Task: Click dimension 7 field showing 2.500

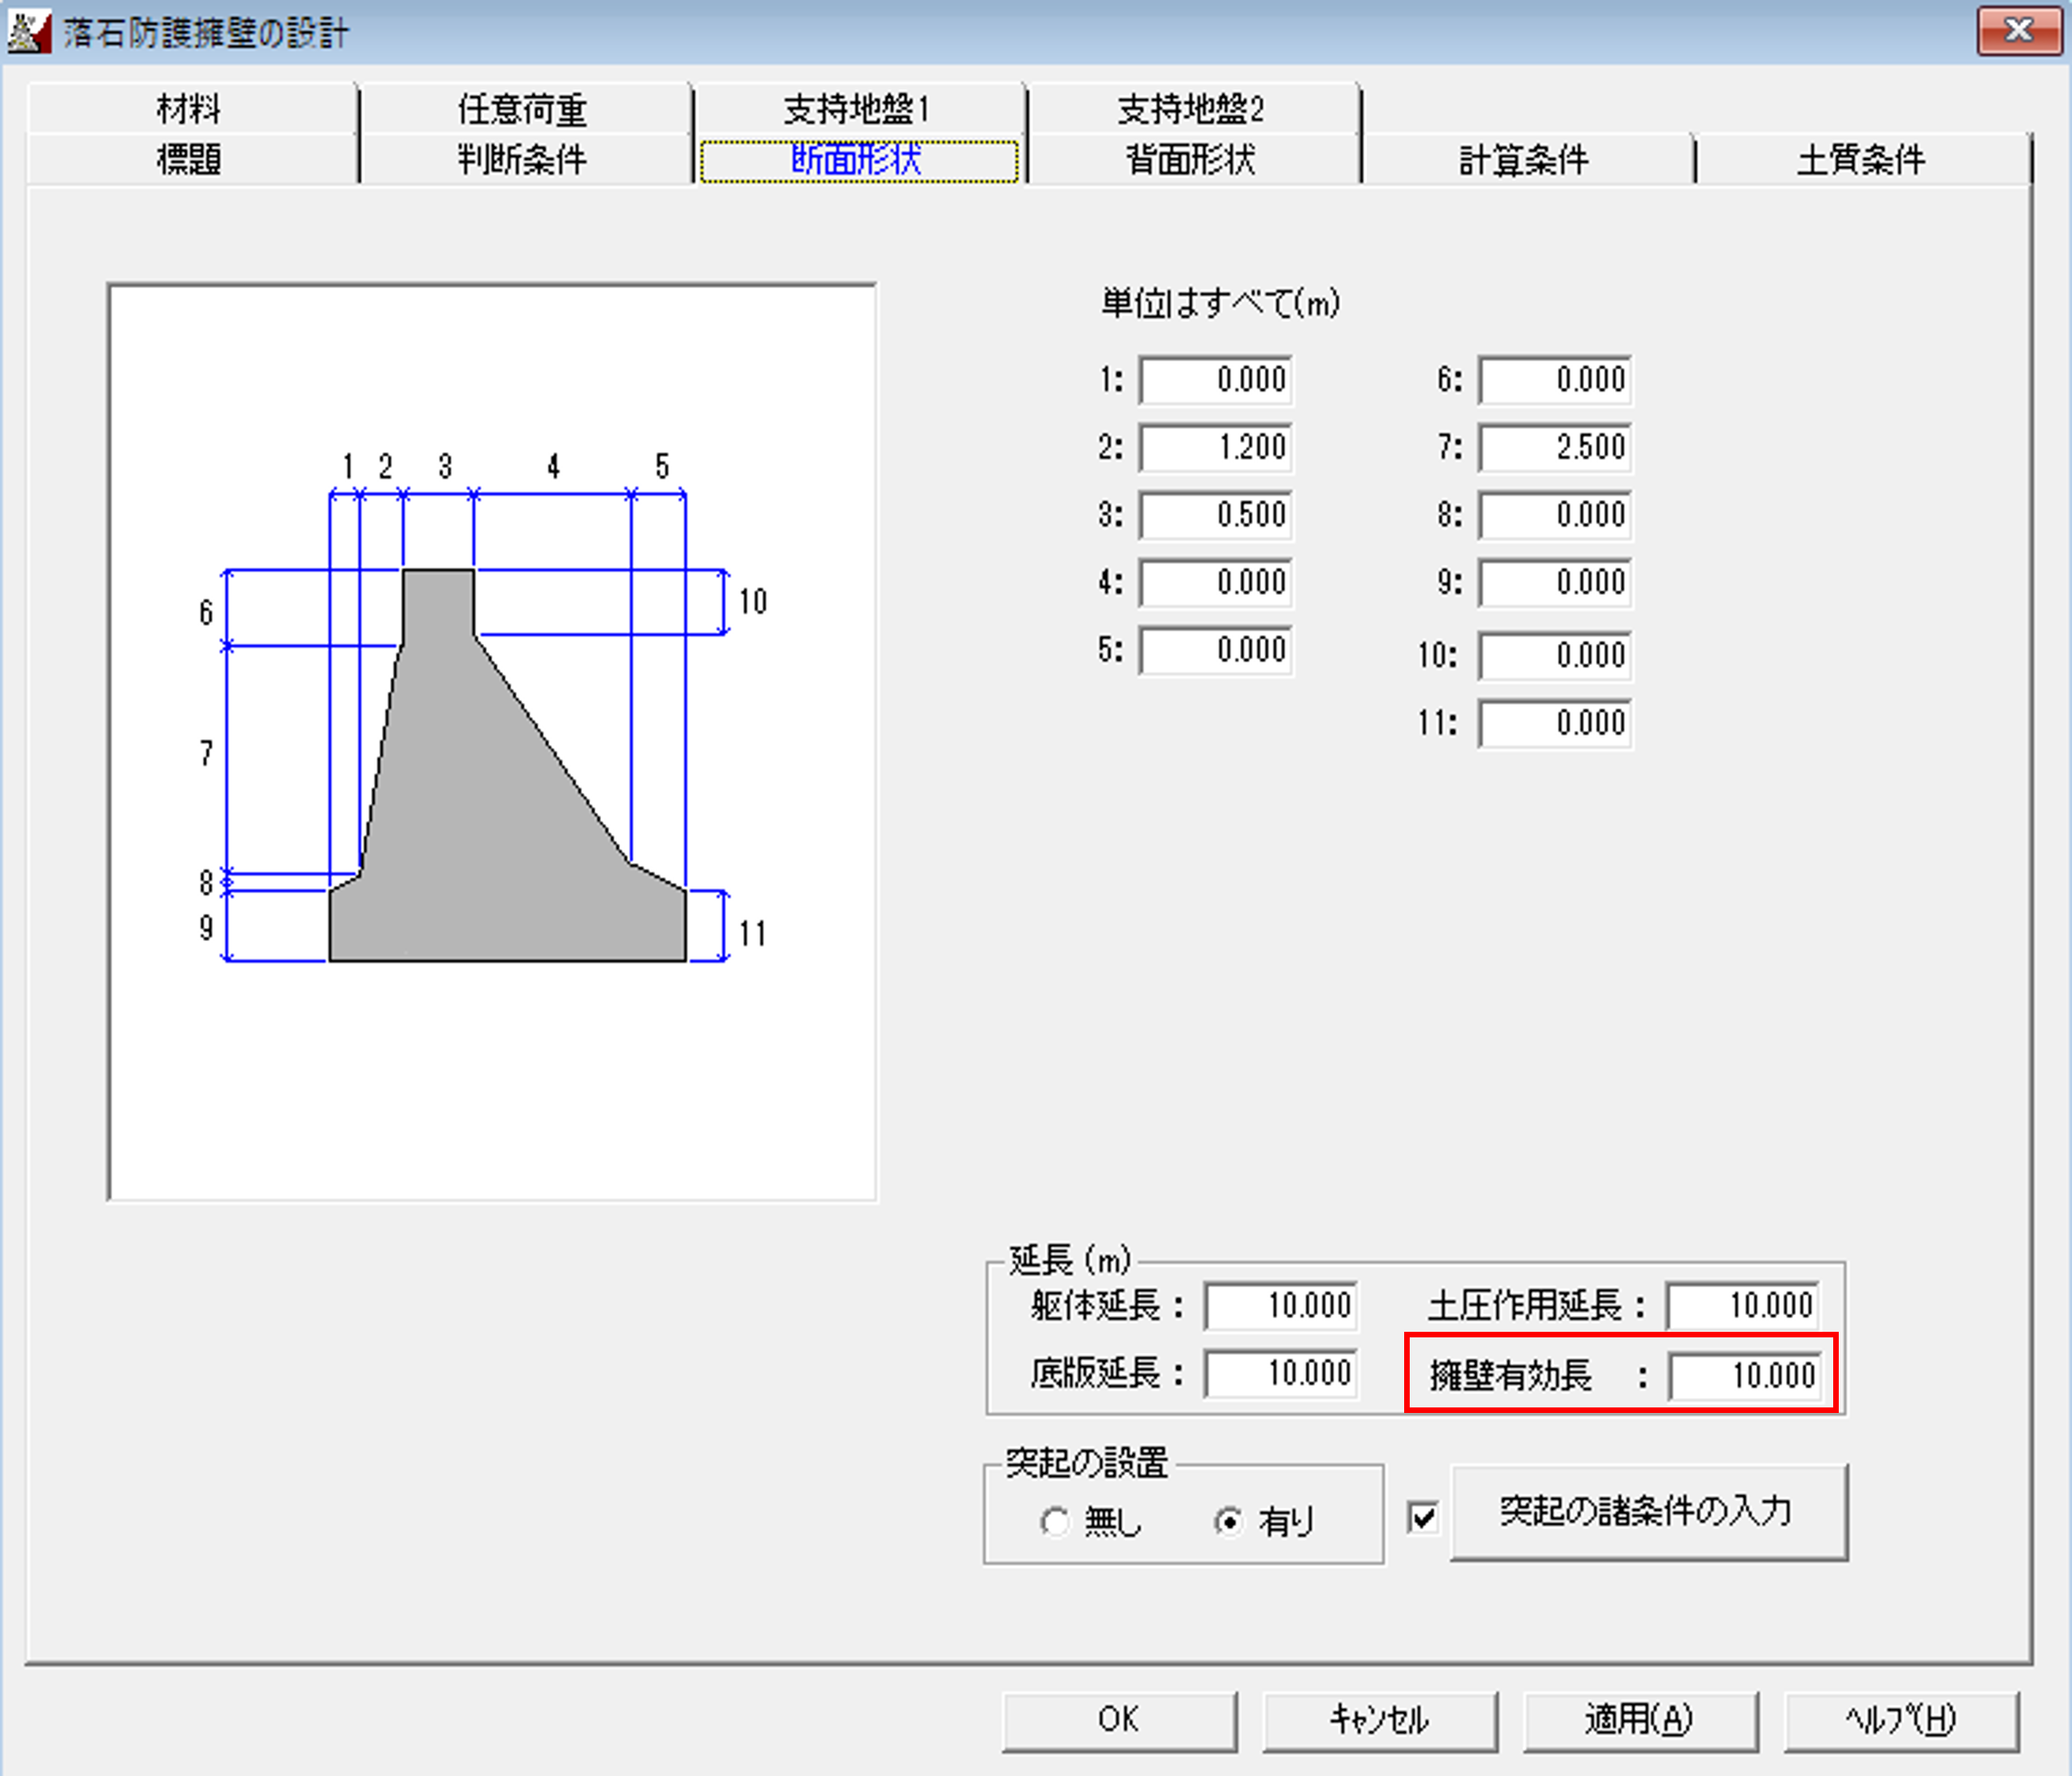Action: (1555, 447)
